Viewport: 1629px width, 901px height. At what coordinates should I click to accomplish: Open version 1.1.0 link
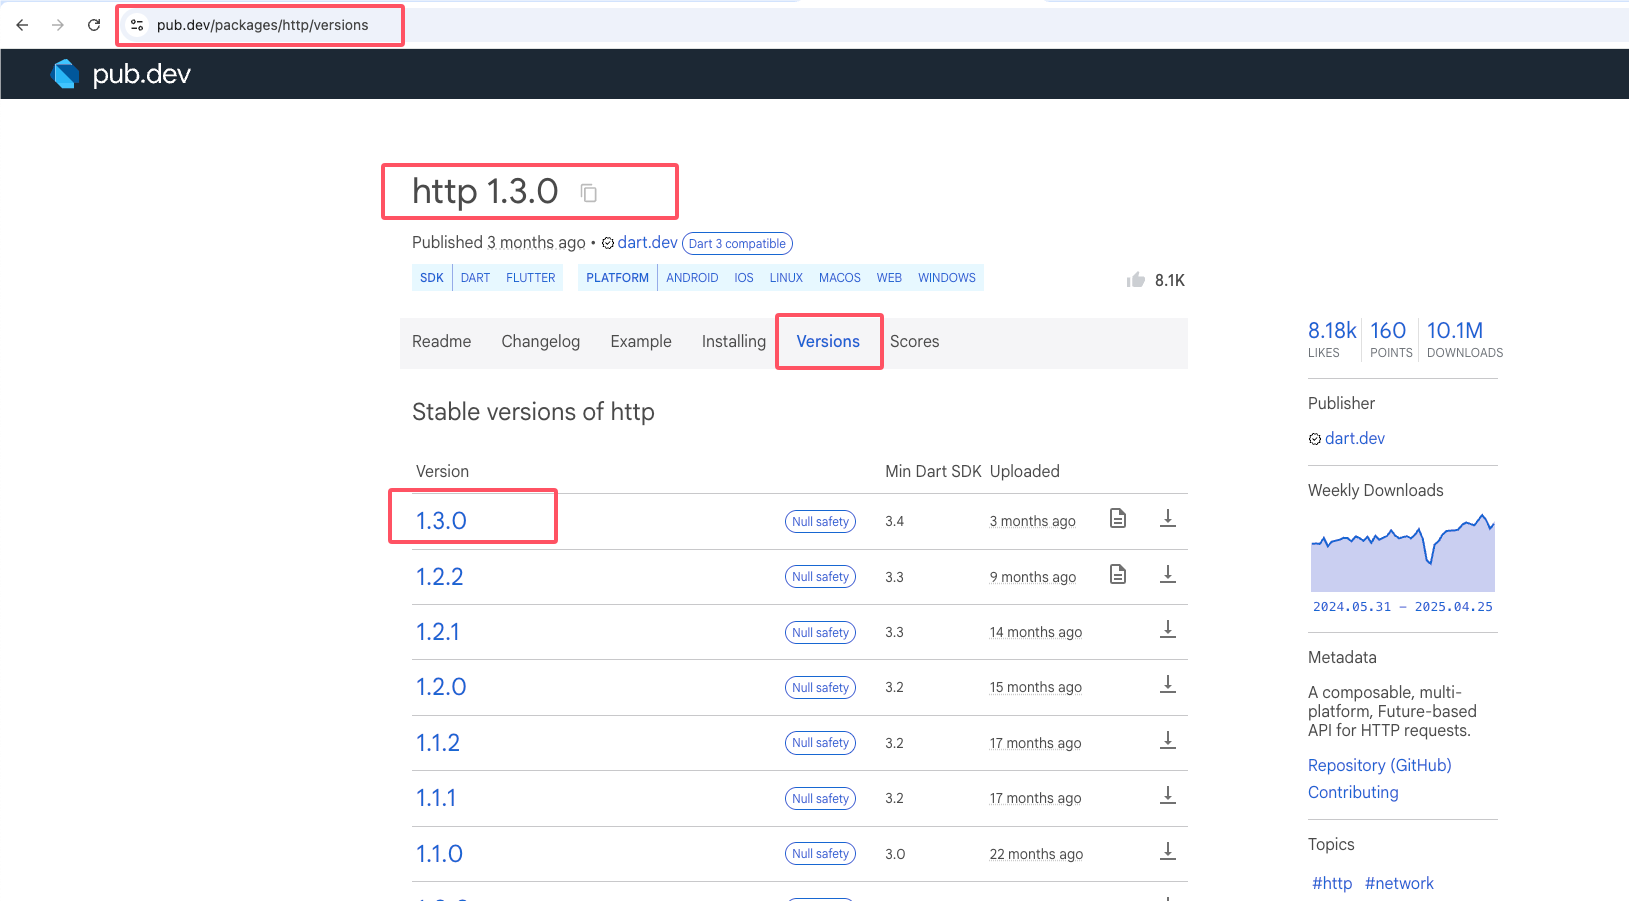(x=439, y=854)
